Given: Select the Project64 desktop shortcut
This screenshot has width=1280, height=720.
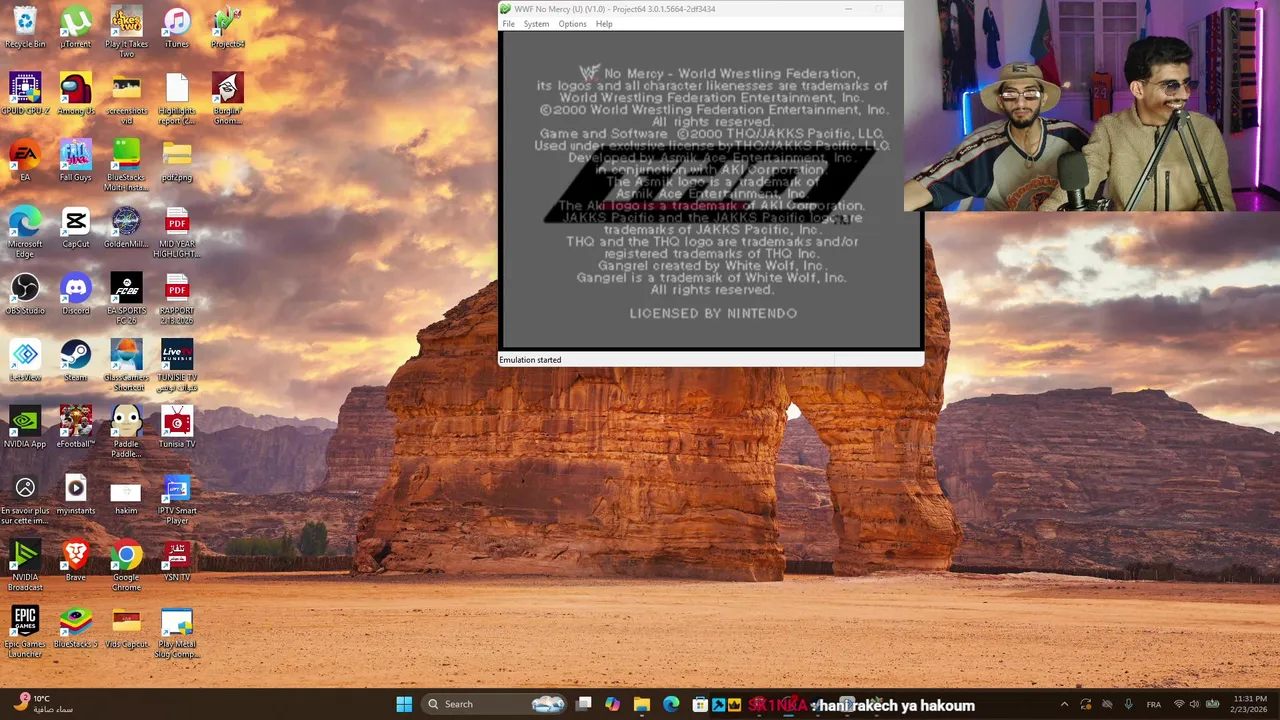Looking at the screenshot, I should [x=228, y=27].
